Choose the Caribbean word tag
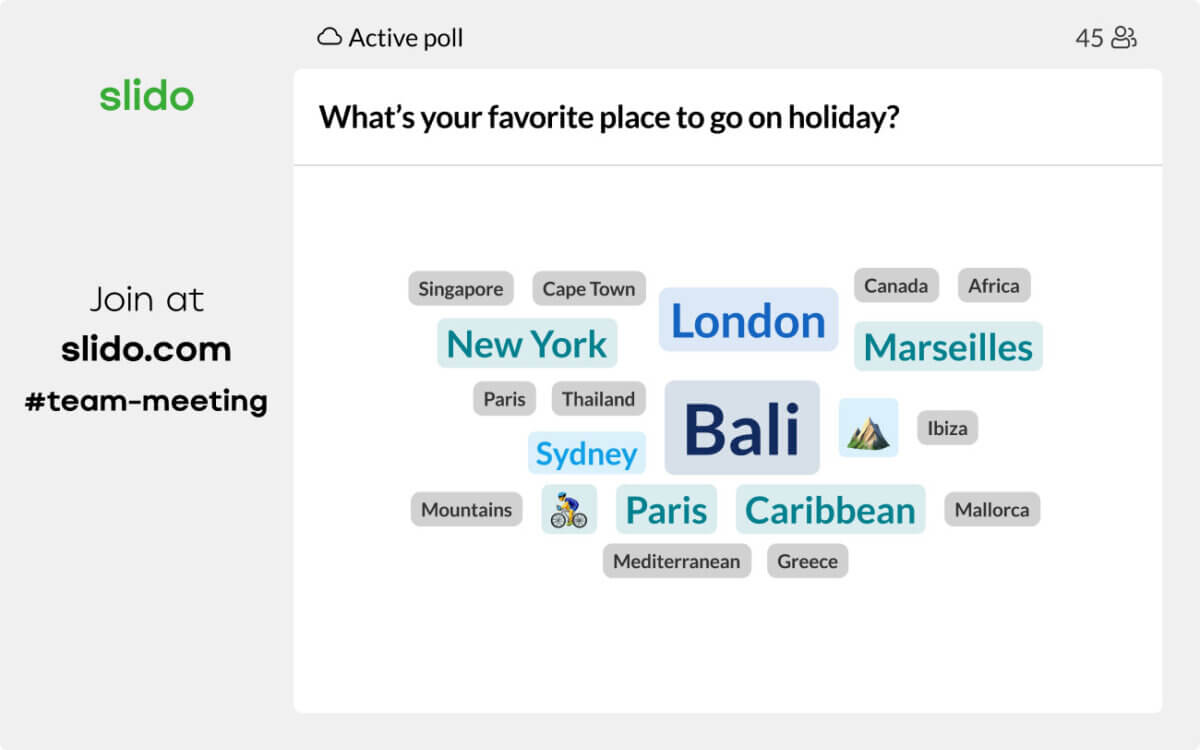Image resolution: width=1200 pixels, height=750 pixels. click(830, 510)
